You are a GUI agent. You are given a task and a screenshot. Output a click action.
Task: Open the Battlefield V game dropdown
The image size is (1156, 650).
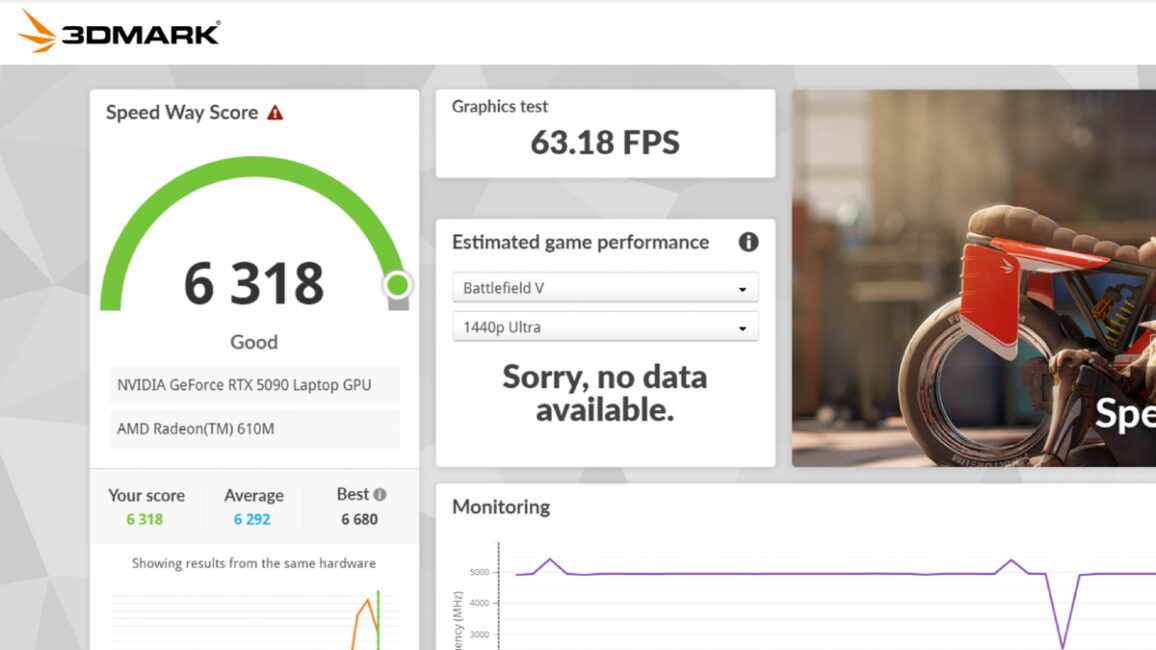coord(605,288)
